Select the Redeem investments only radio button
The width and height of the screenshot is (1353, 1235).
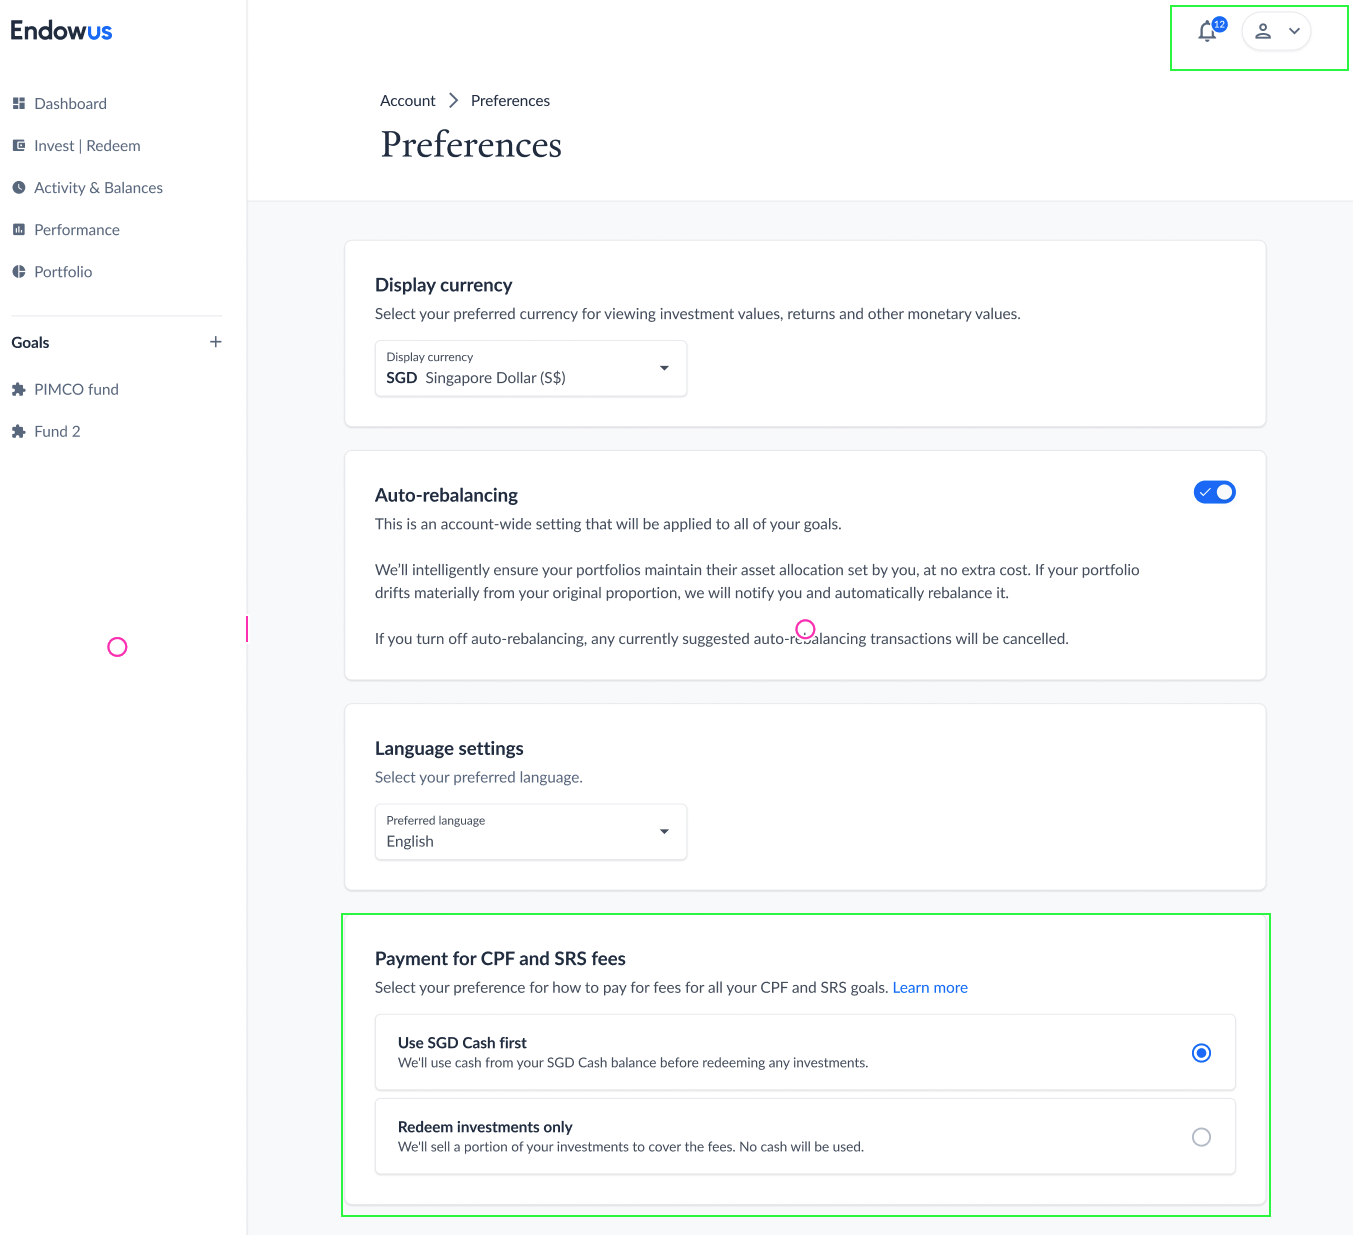coord(1201,1137)
